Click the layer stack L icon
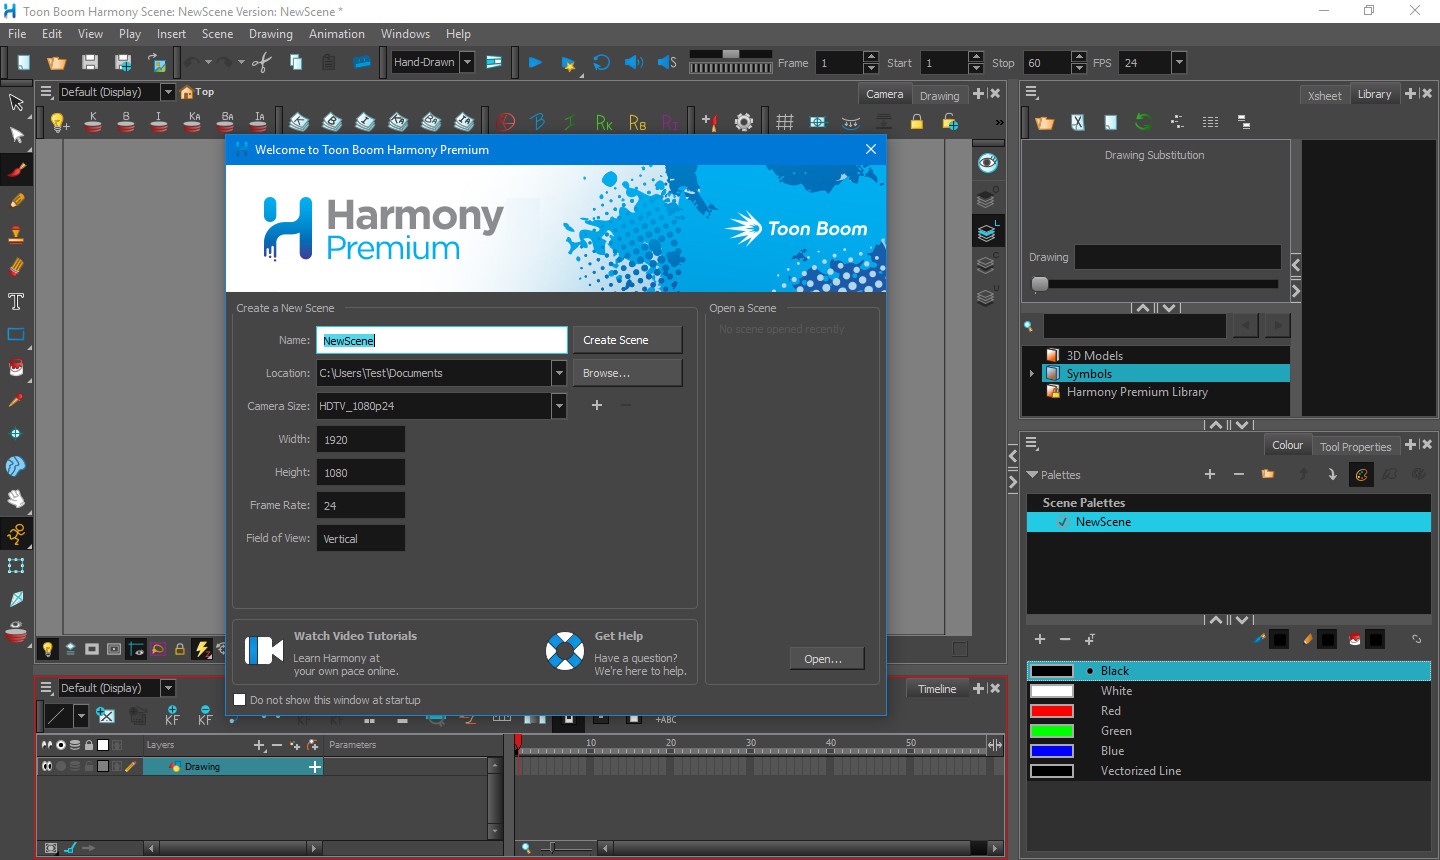The image size is (1440, 860). coord(987,232)
